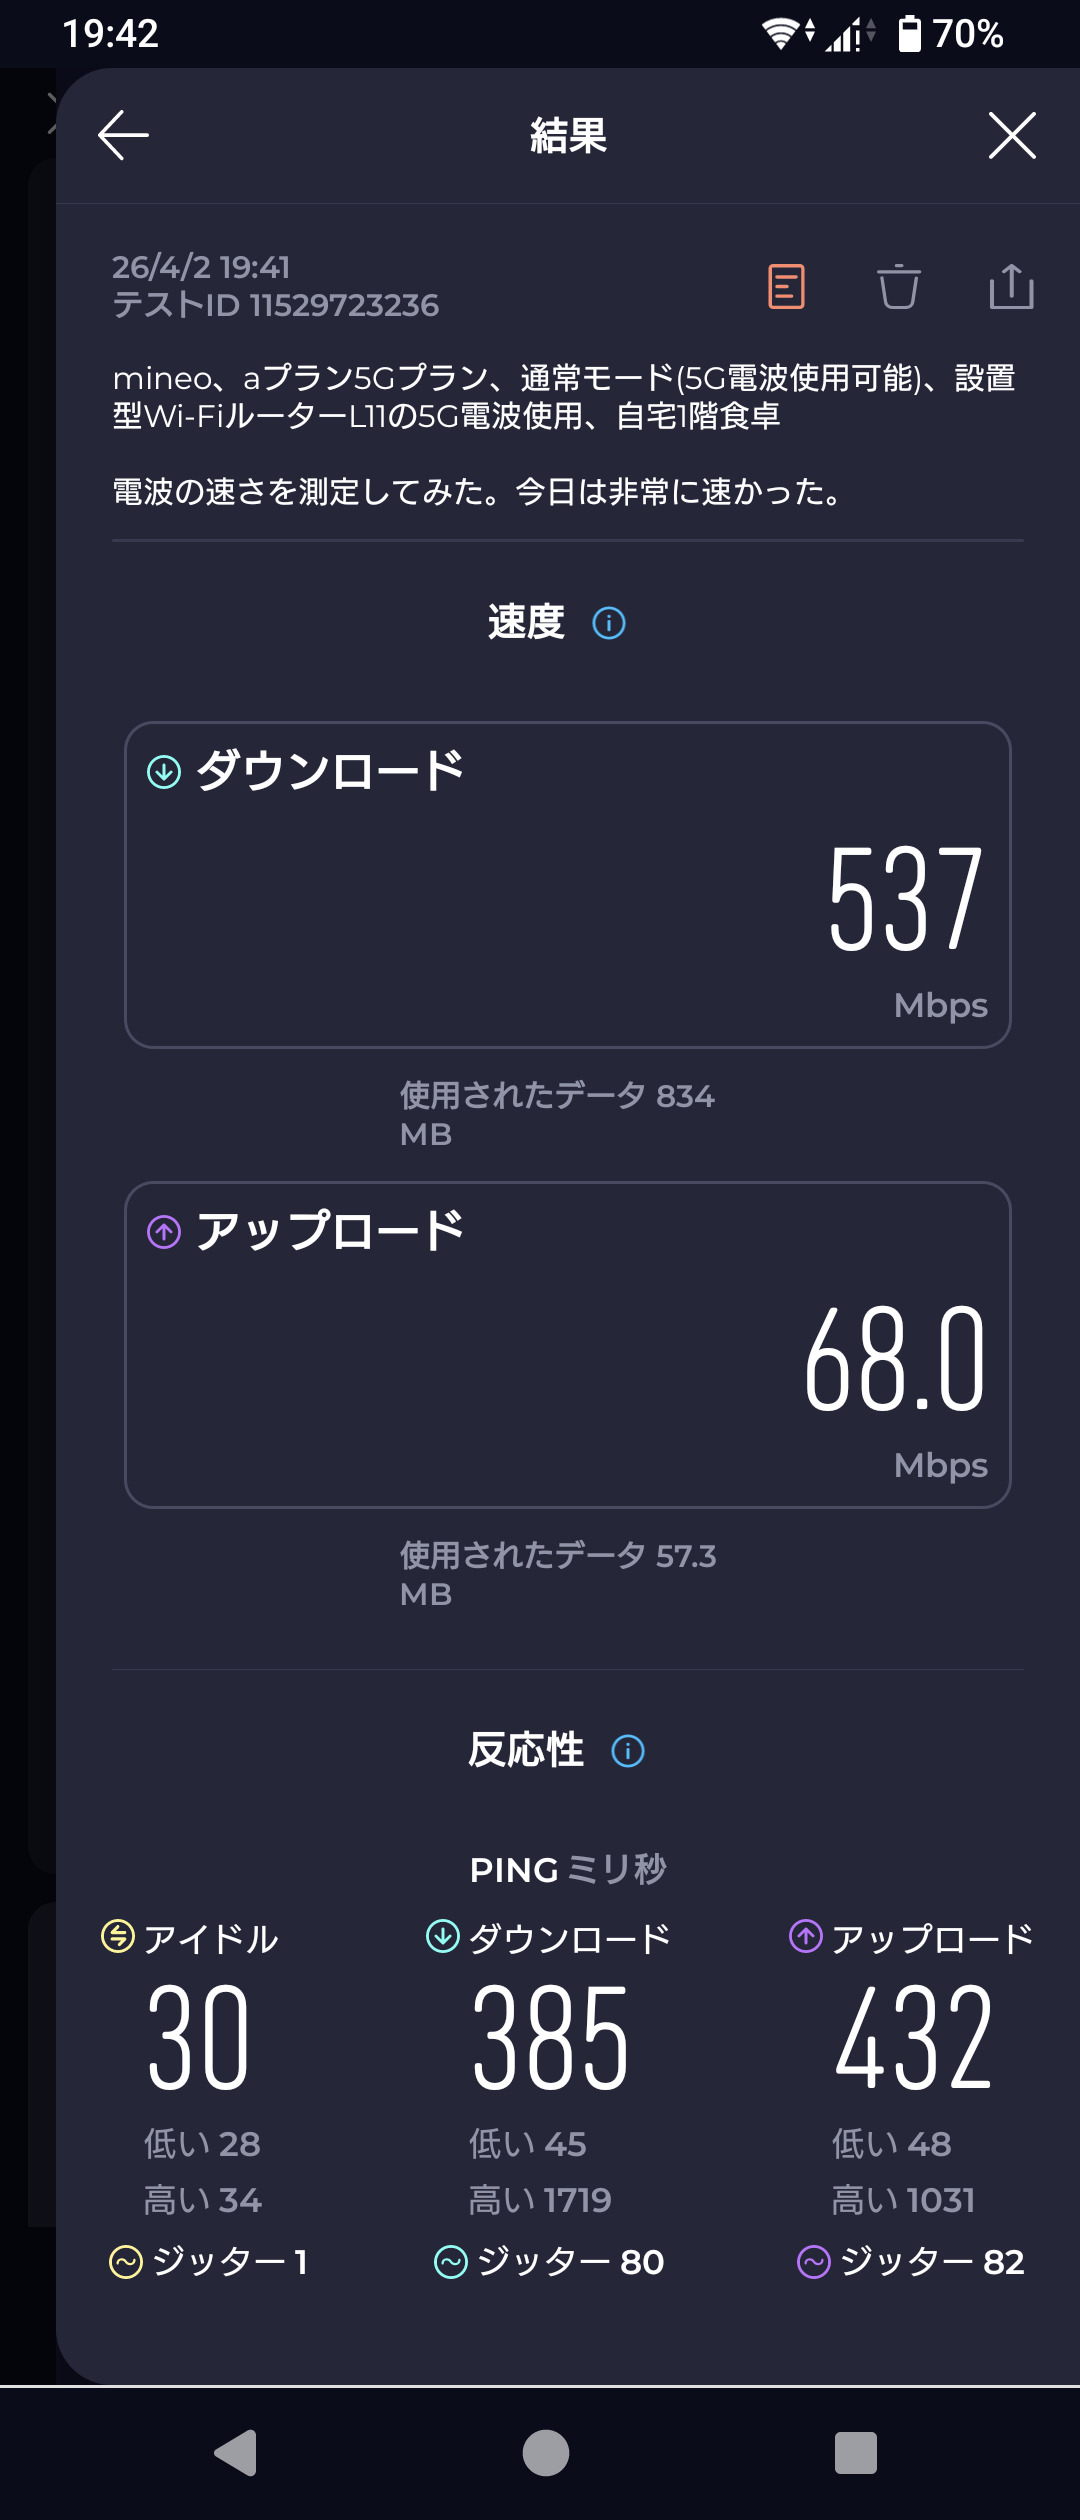Tap the upload arrow icon in アップロード card
This screenshot has height=2520, width=1080.
(x=164, y=1232)
